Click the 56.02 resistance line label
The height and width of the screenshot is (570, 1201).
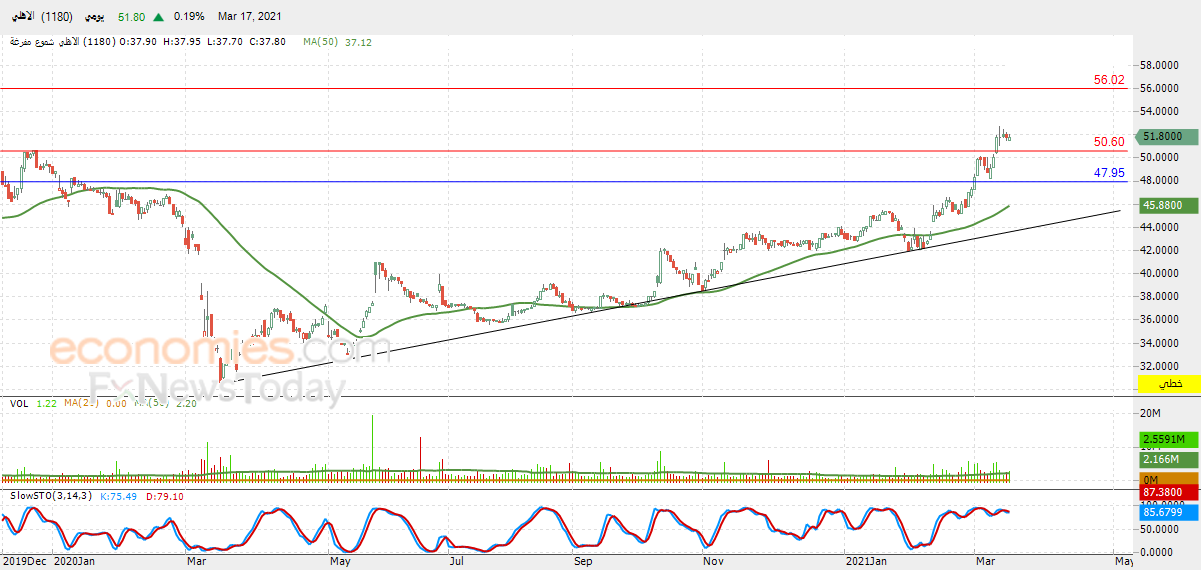(1109, 80)
